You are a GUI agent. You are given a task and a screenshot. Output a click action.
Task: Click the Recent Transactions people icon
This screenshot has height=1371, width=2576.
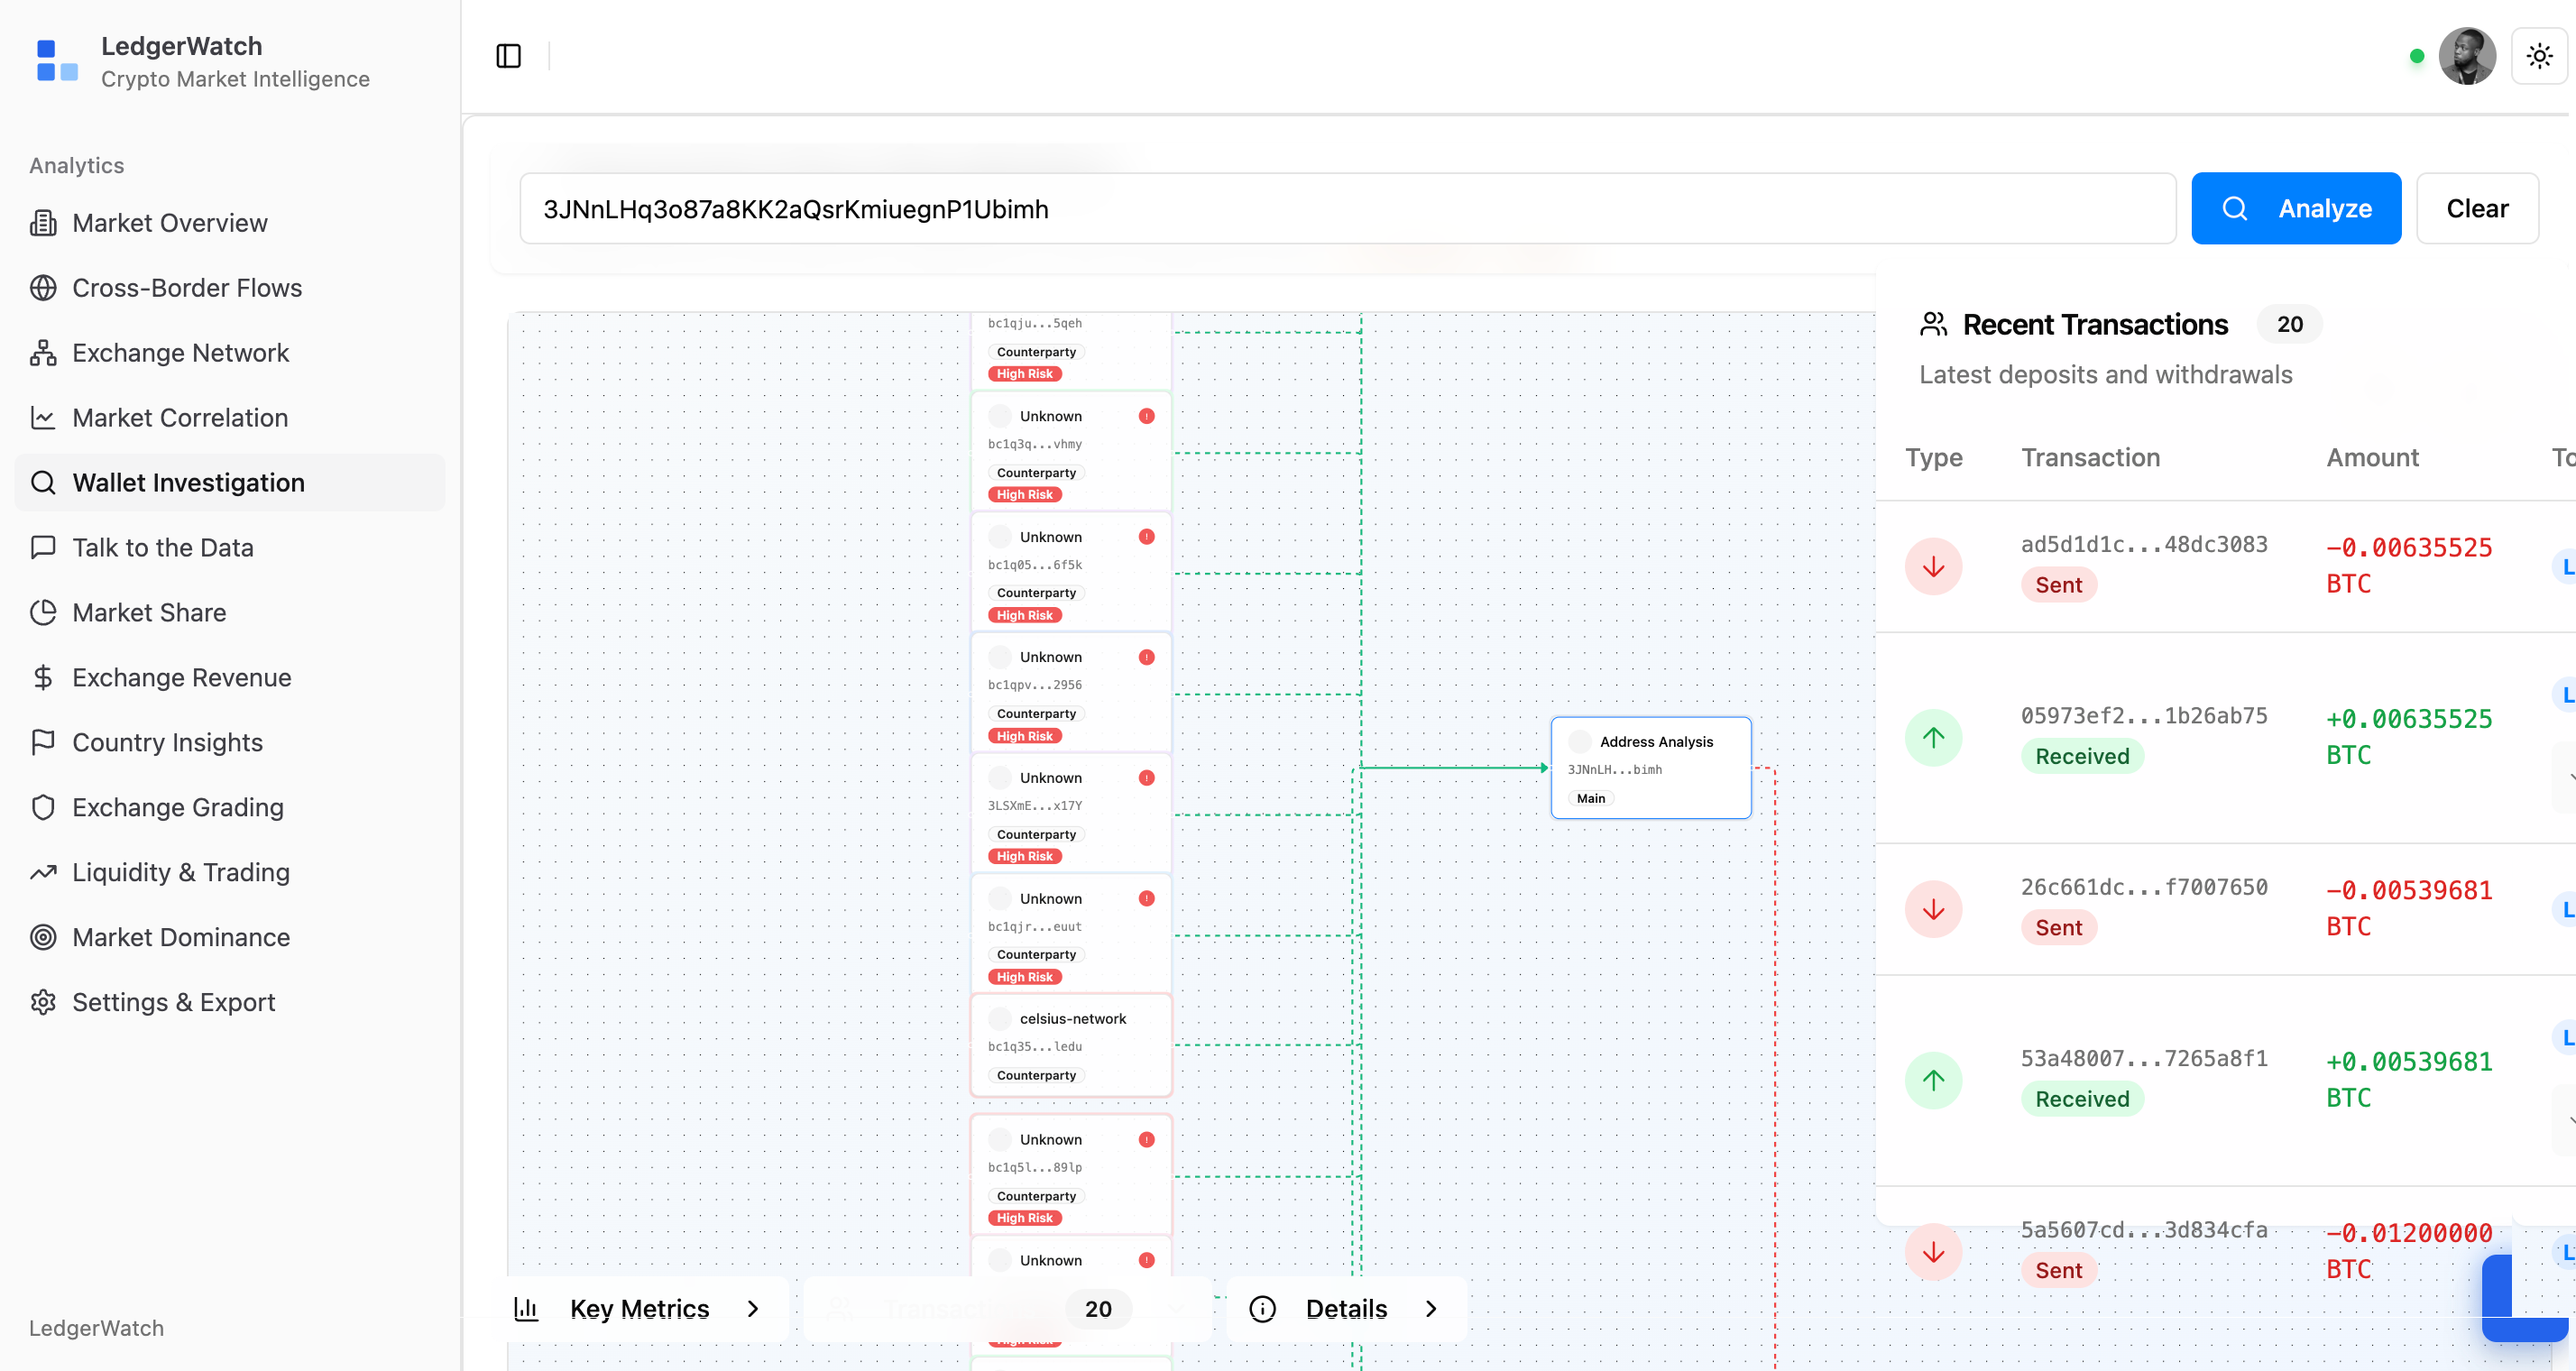point(1932,323)
